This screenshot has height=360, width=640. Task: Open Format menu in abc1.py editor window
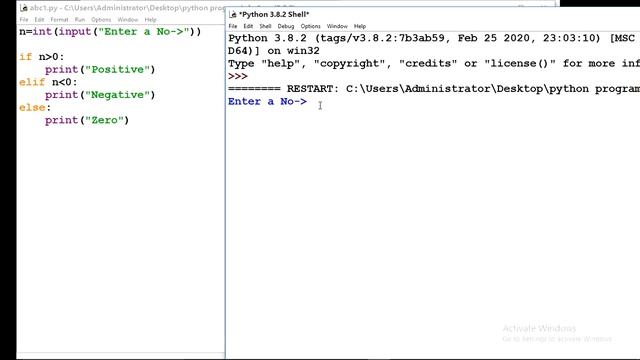point(59,20)
